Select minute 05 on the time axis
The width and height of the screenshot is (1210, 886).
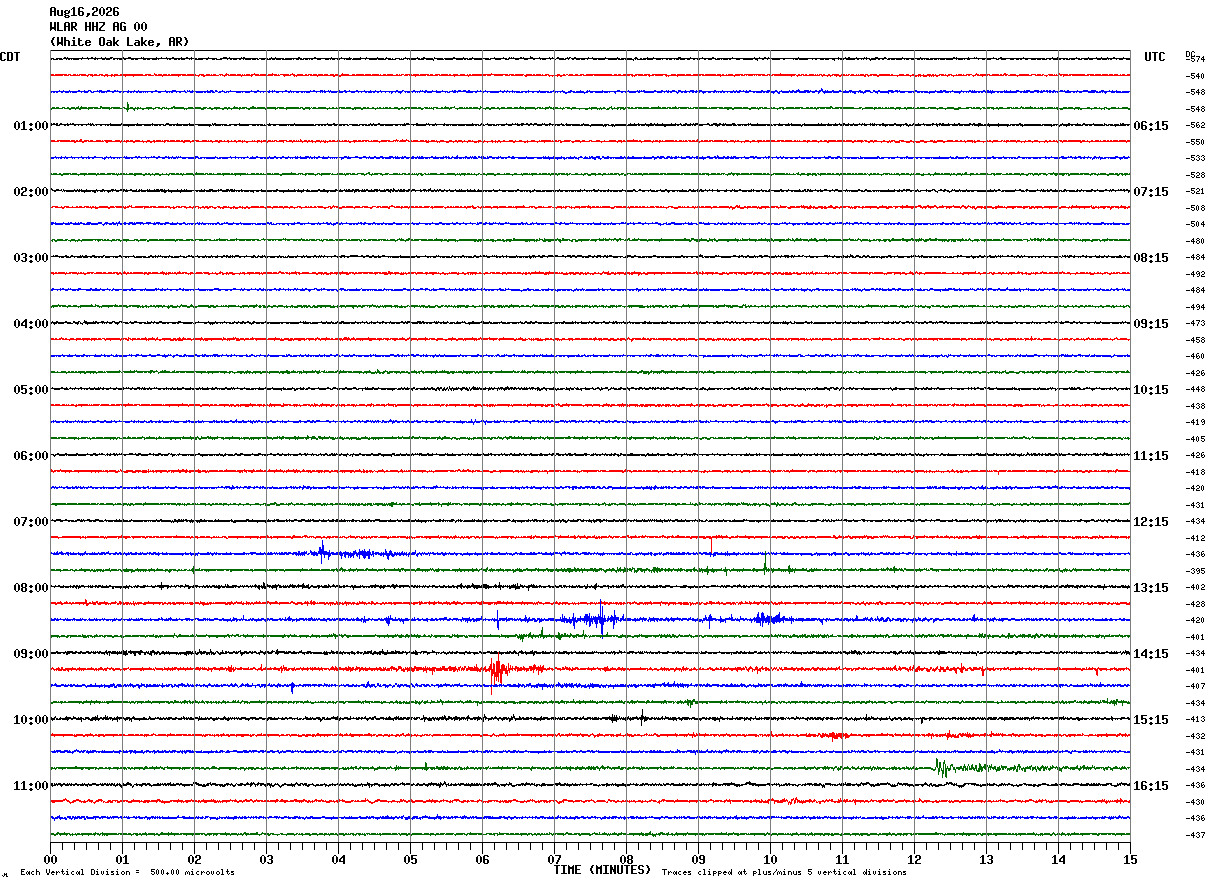point(410,859)
